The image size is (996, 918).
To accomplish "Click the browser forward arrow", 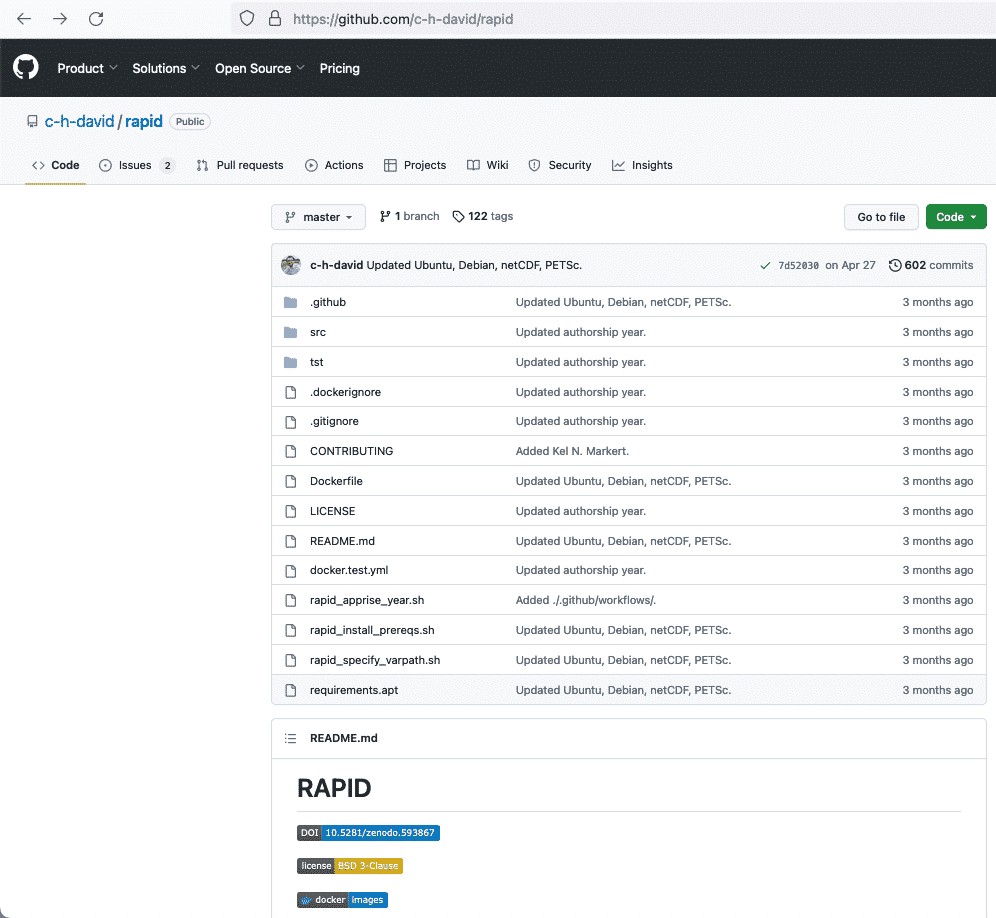I will (60, 19).
